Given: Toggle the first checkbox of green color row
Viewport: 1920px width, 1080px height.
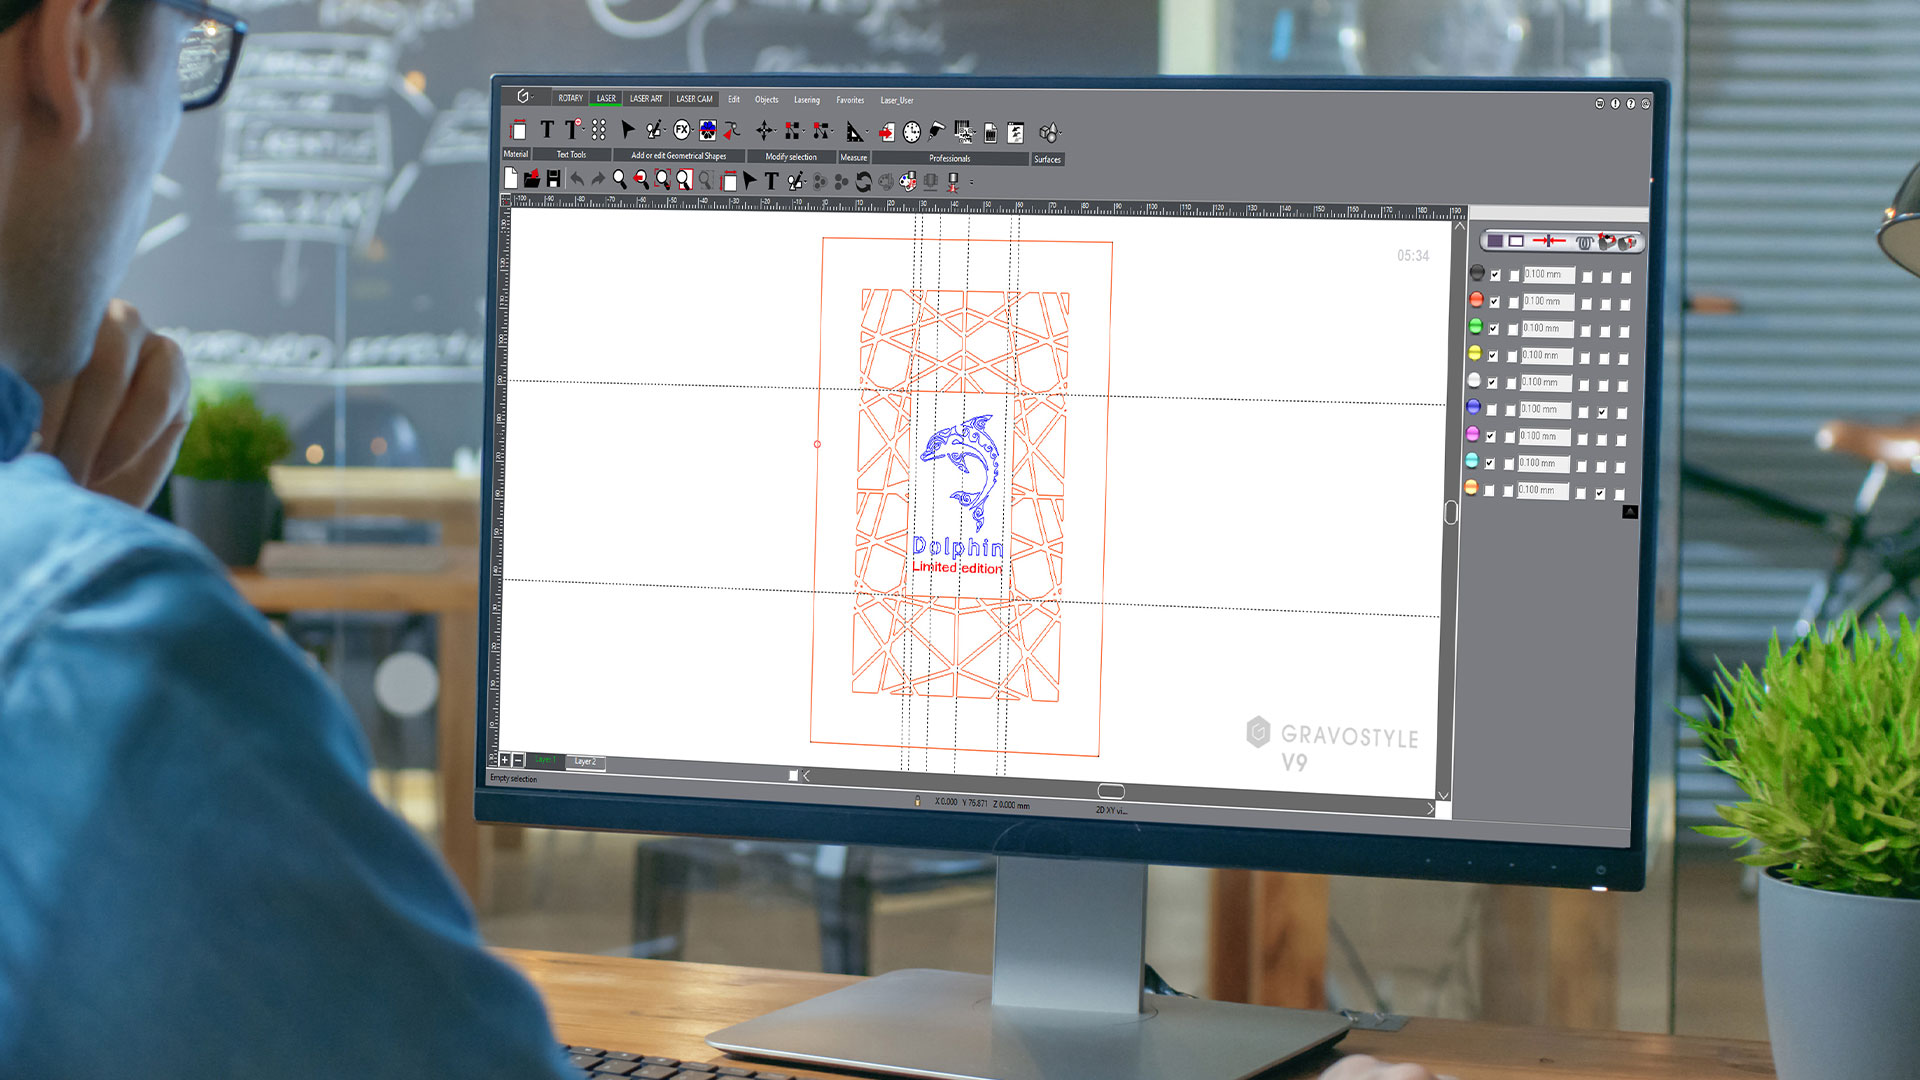Looking at the screenshot, I should point(1494,329).
